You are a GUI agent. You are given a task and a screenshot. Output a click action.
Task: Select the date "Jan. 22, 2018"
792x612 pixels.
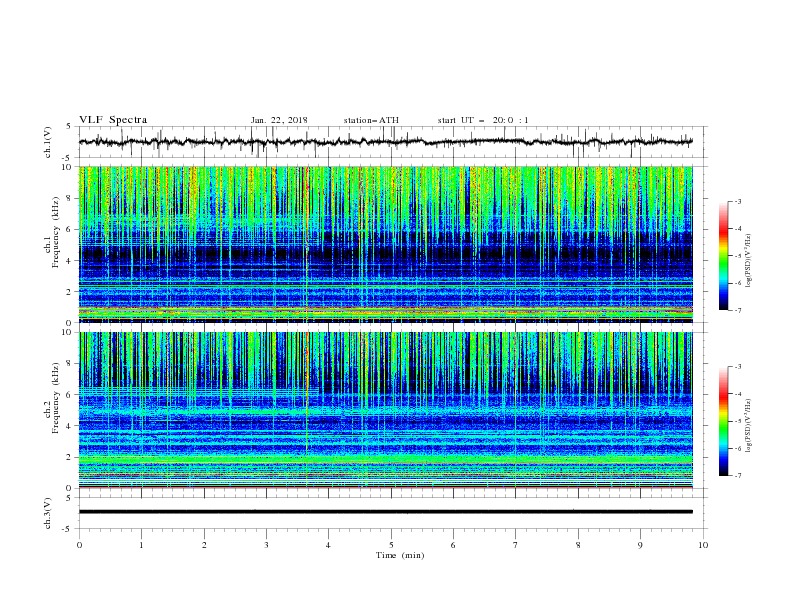point(279,120)
